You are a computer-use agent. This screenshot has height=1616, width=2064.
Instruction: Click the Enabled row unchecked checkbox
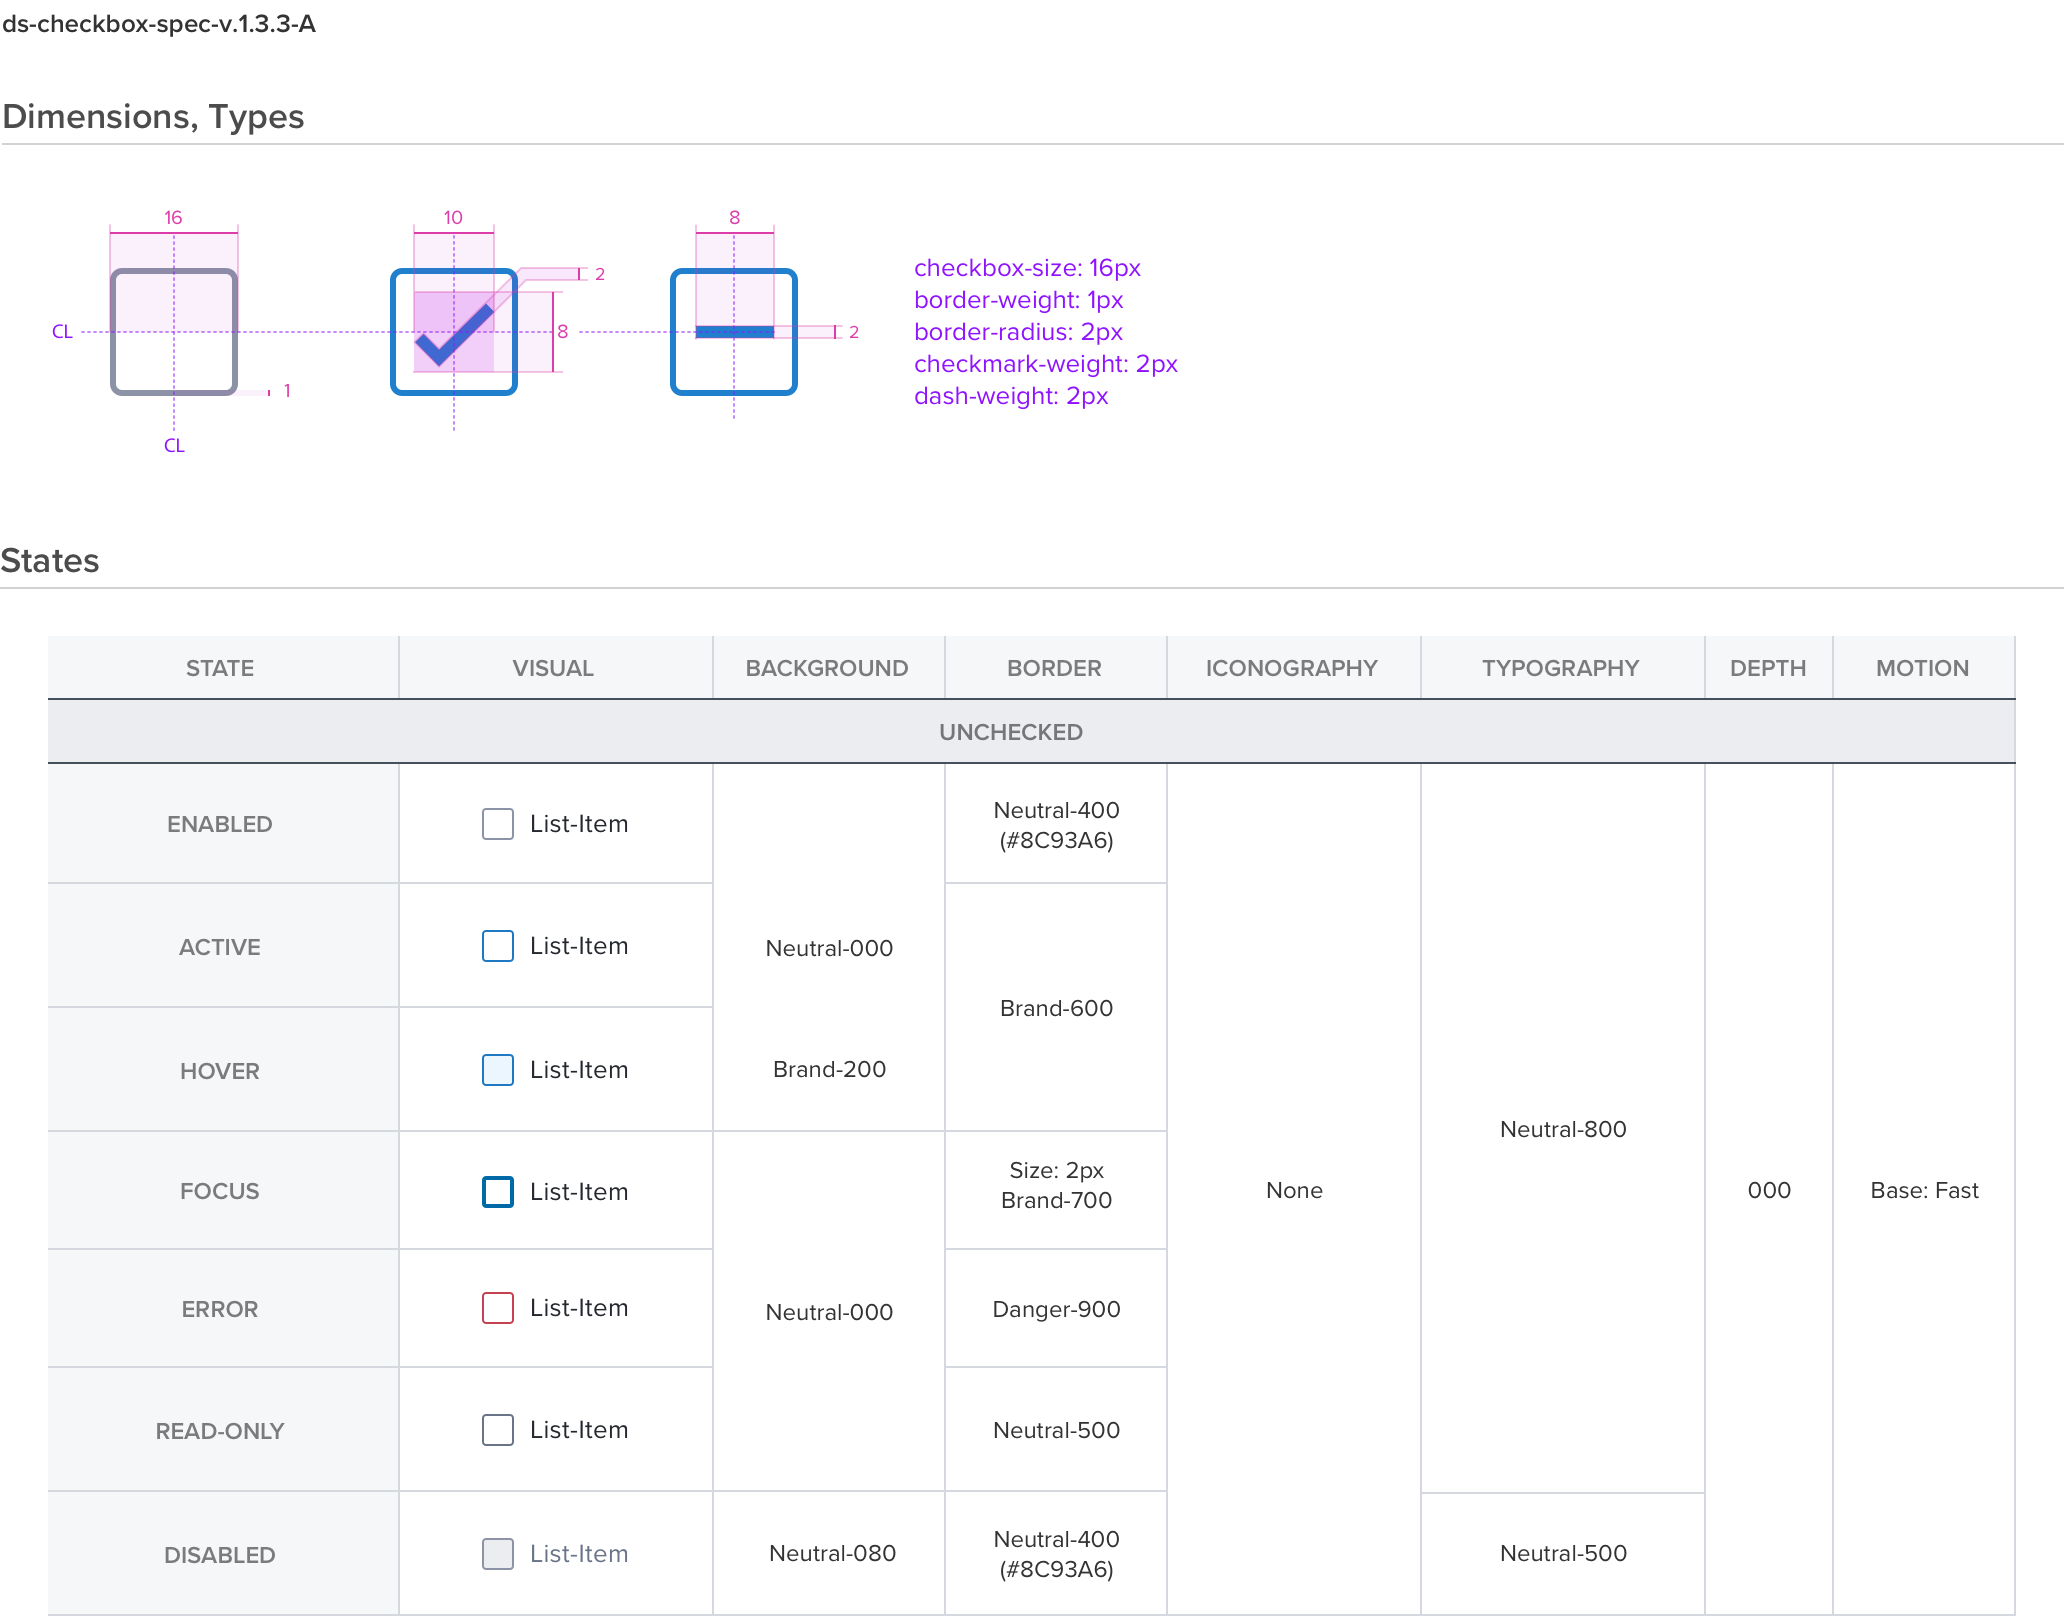(x=497, y=824)
